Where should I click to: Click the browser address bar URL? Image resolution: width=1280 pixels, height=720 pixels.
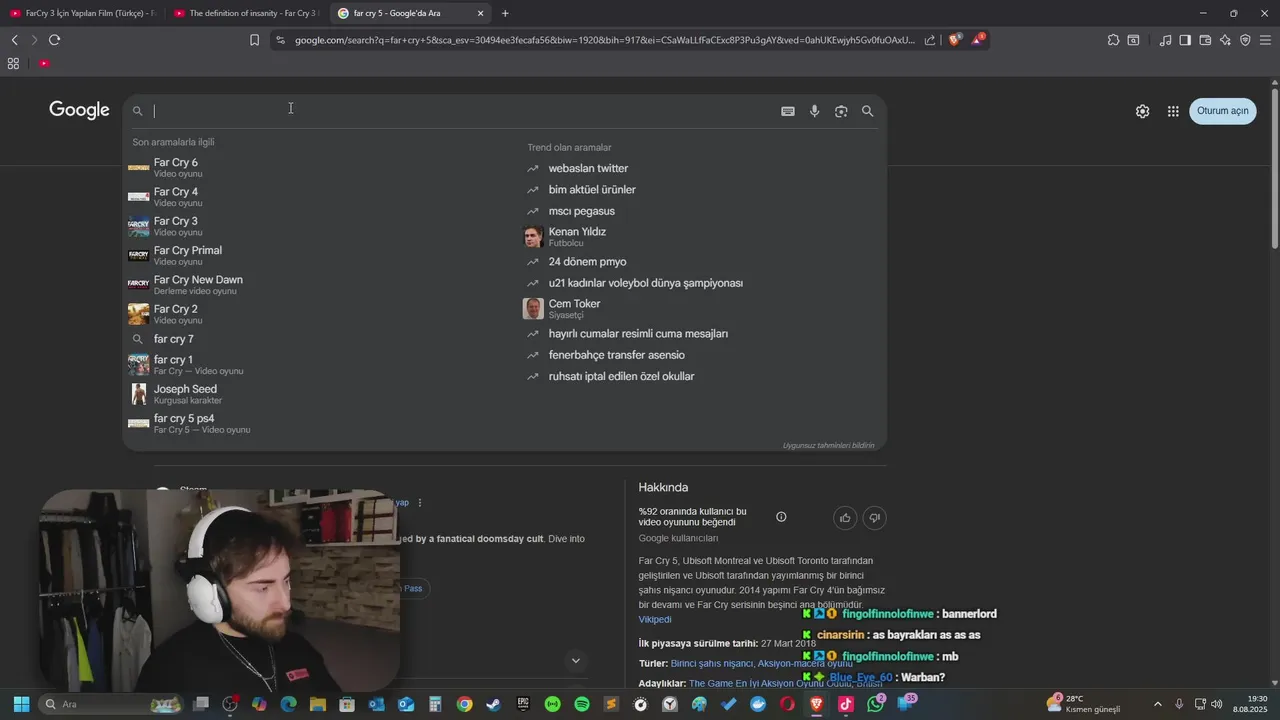[x=604, y=40]
